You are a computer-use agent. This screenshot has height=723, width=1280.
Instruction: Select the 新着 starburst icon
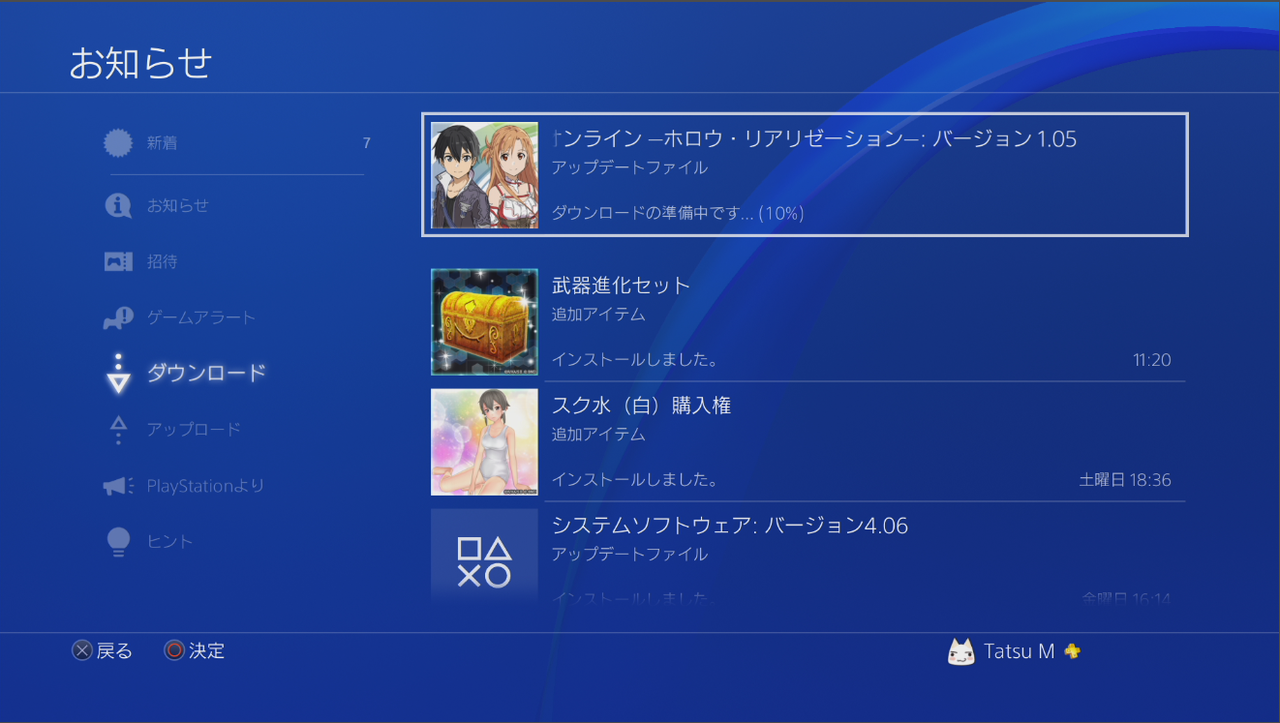tap(118, 143)
